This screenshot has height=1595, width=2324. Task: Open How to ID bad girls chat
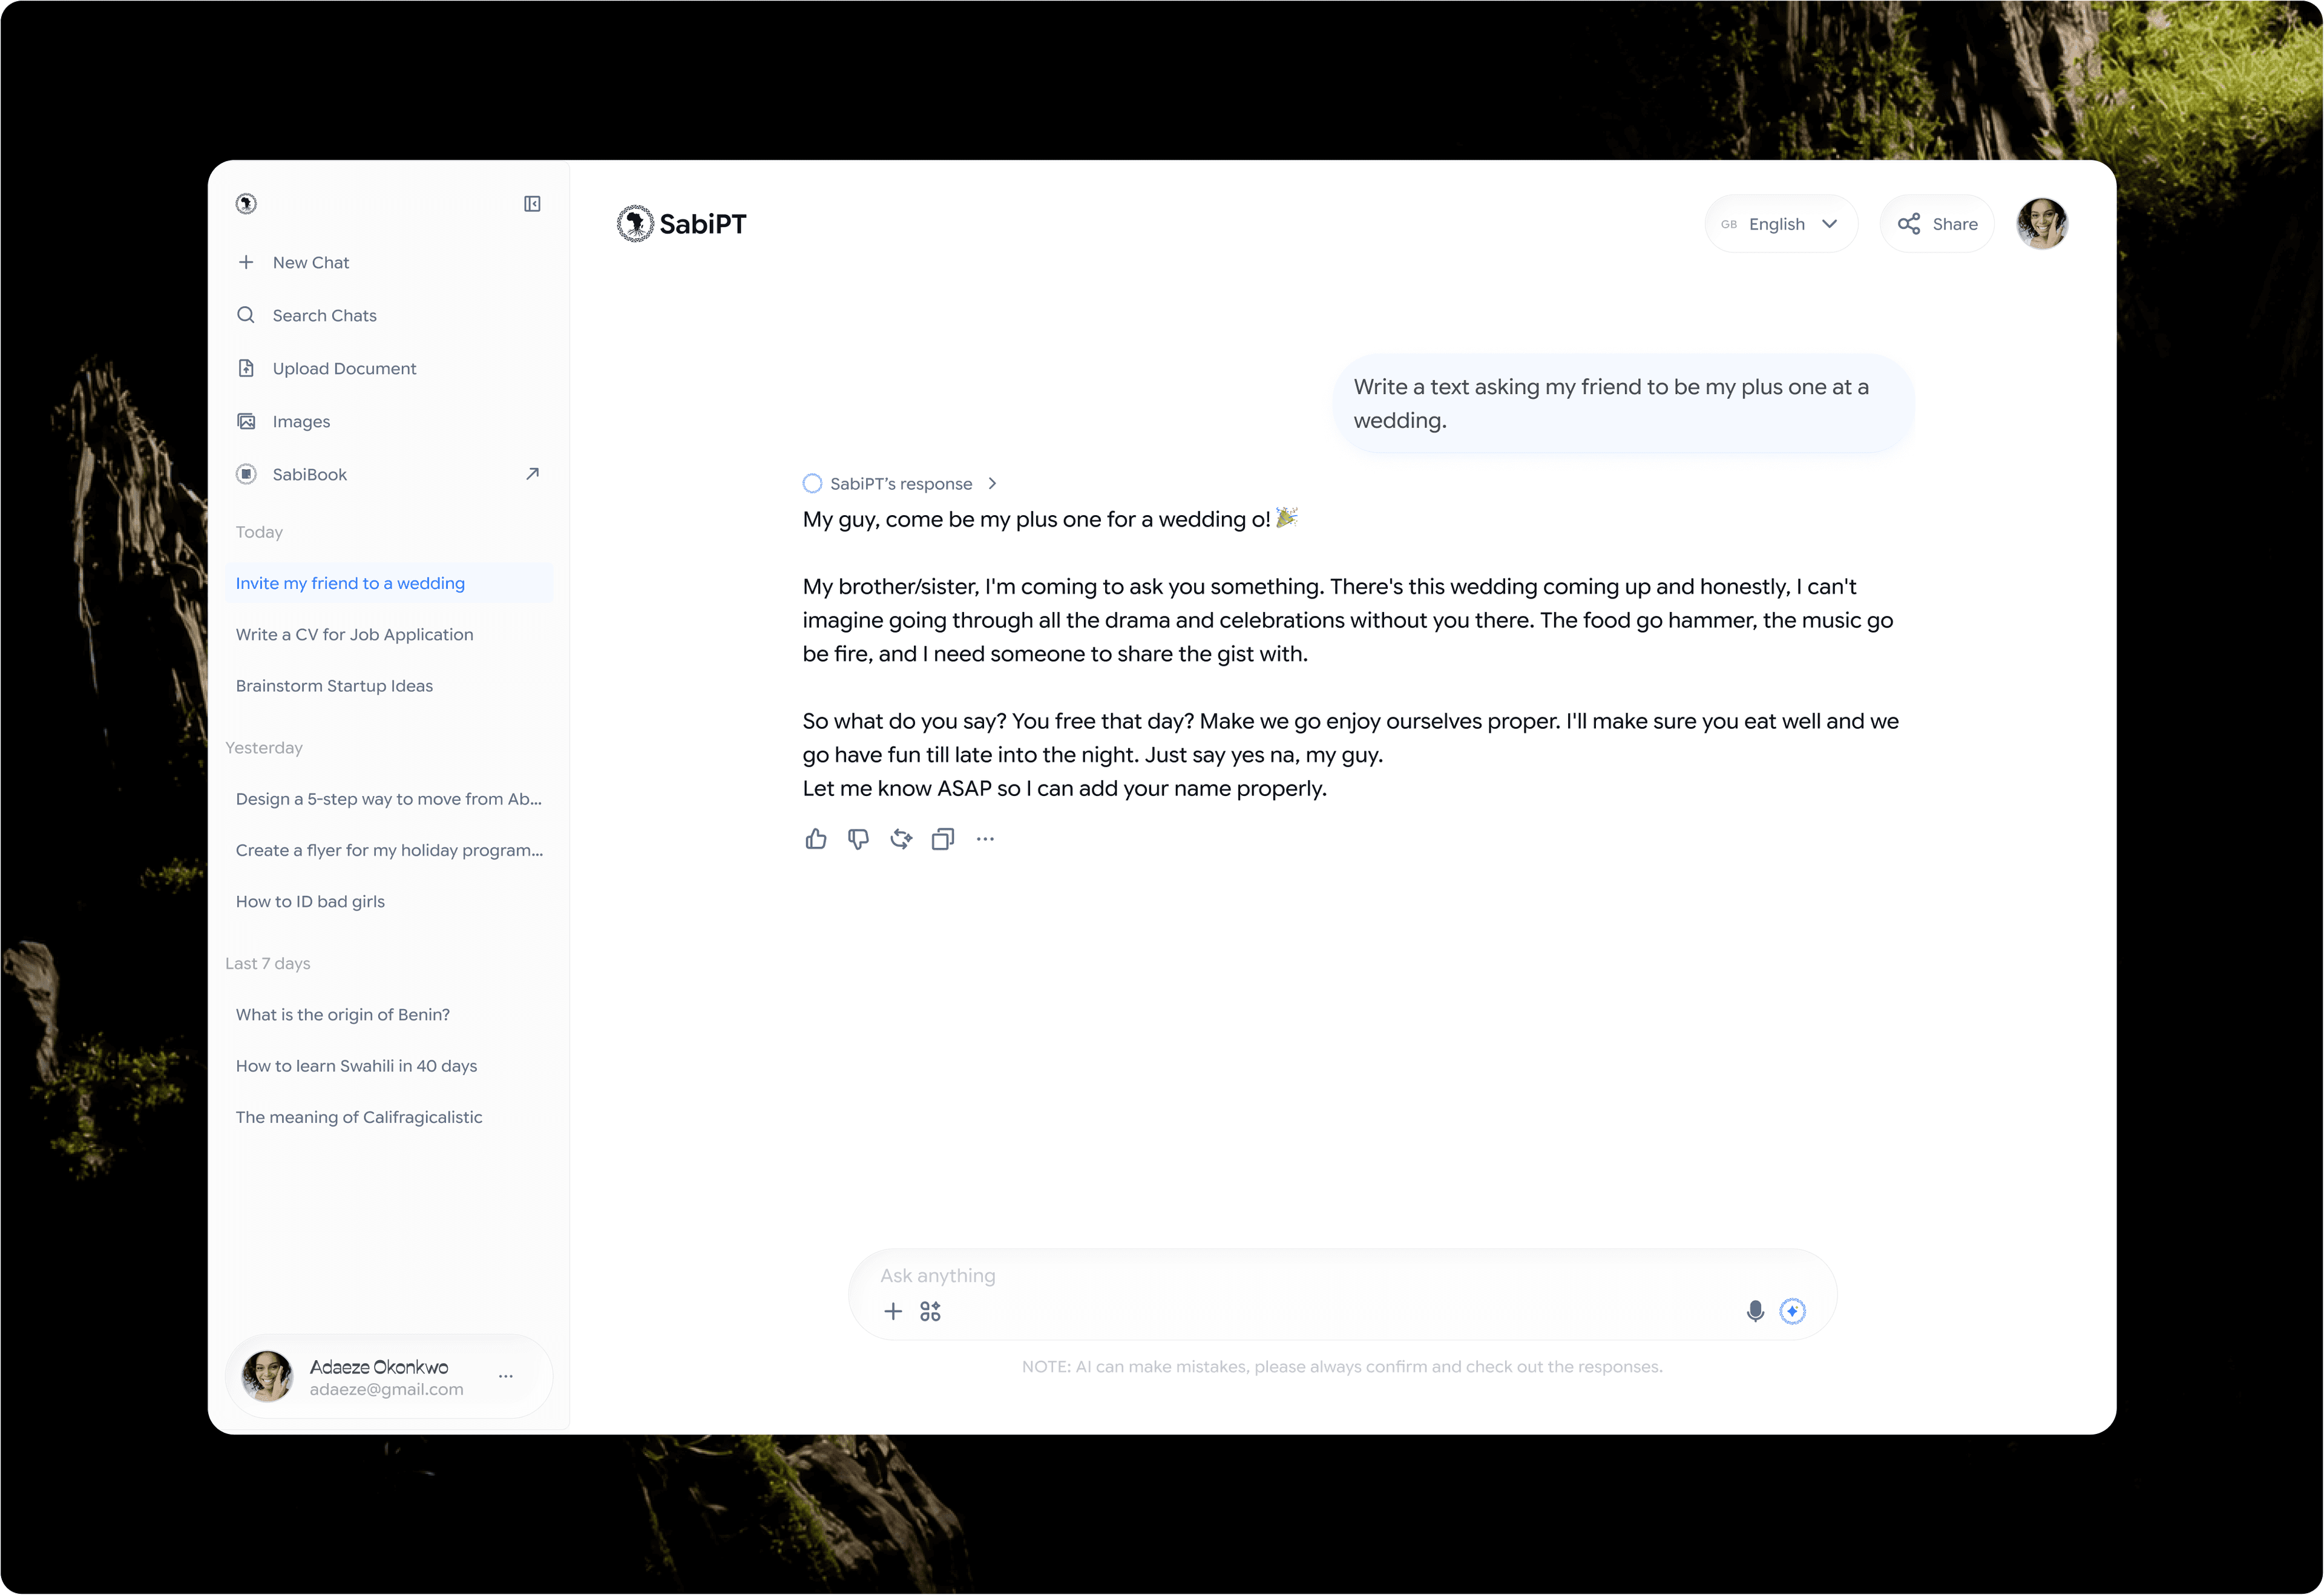310,901
